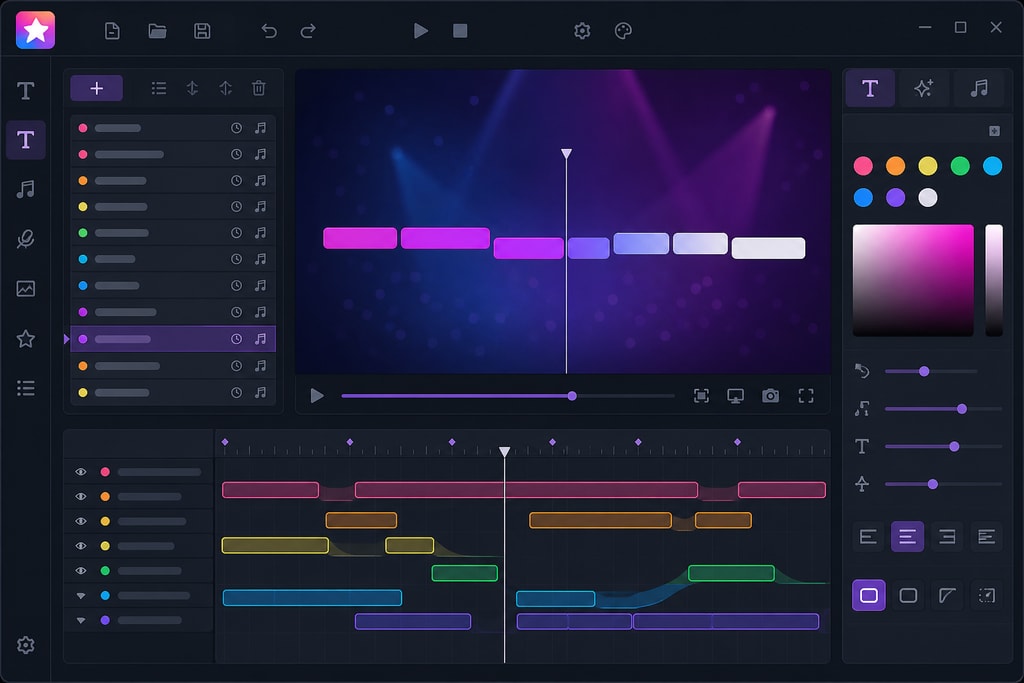The image size is (1024, 683).
Task: Expand the purple track with the triangle
Action: 81,620
